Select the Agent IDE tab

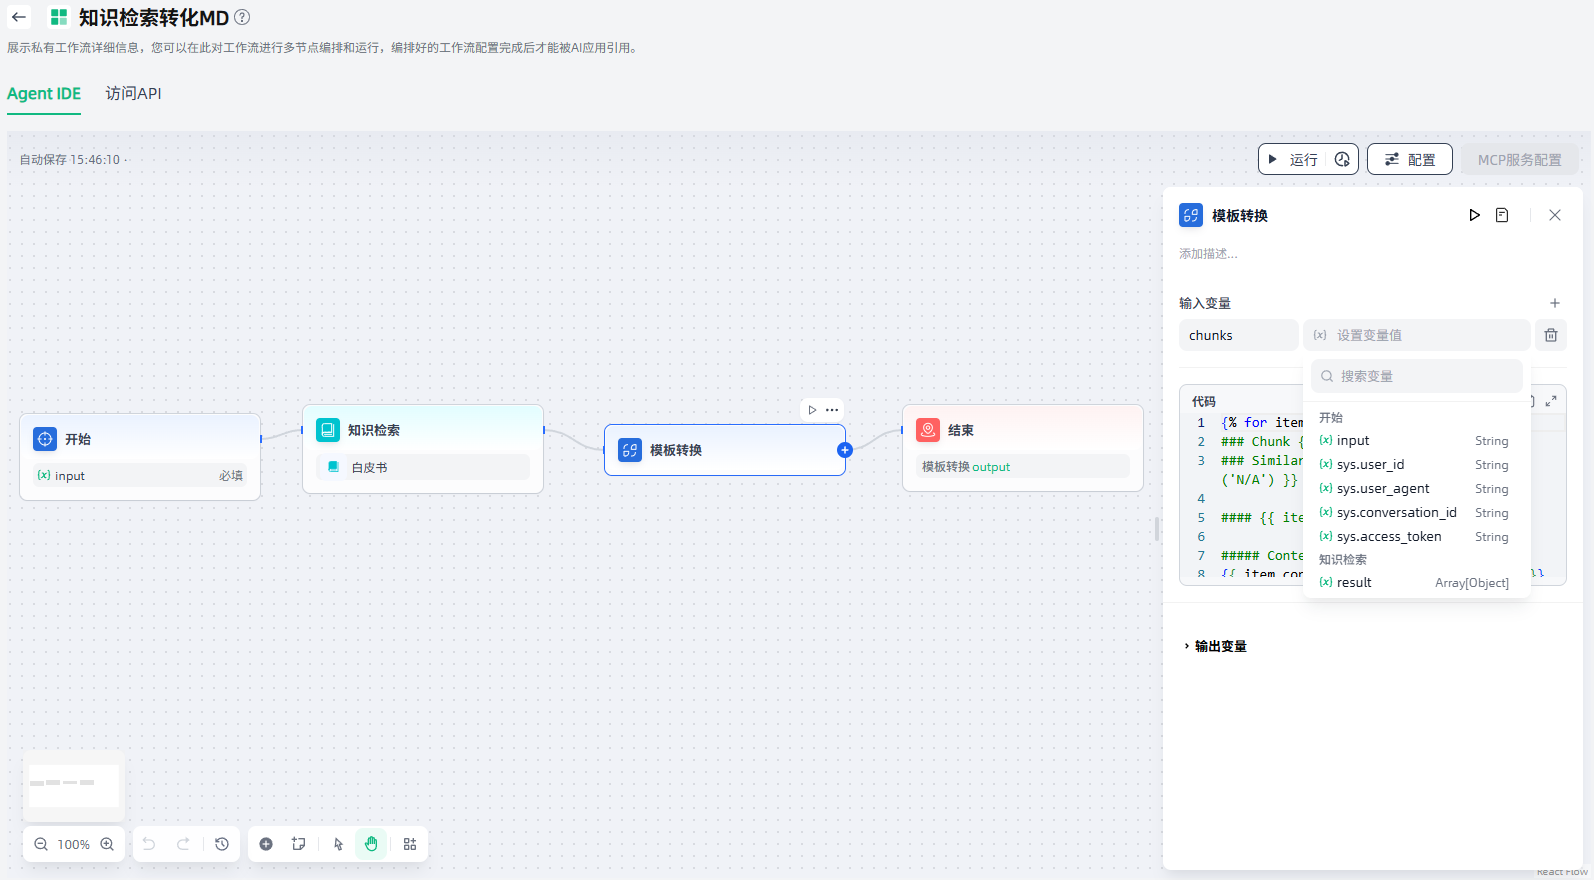click(x=44, y=93)
